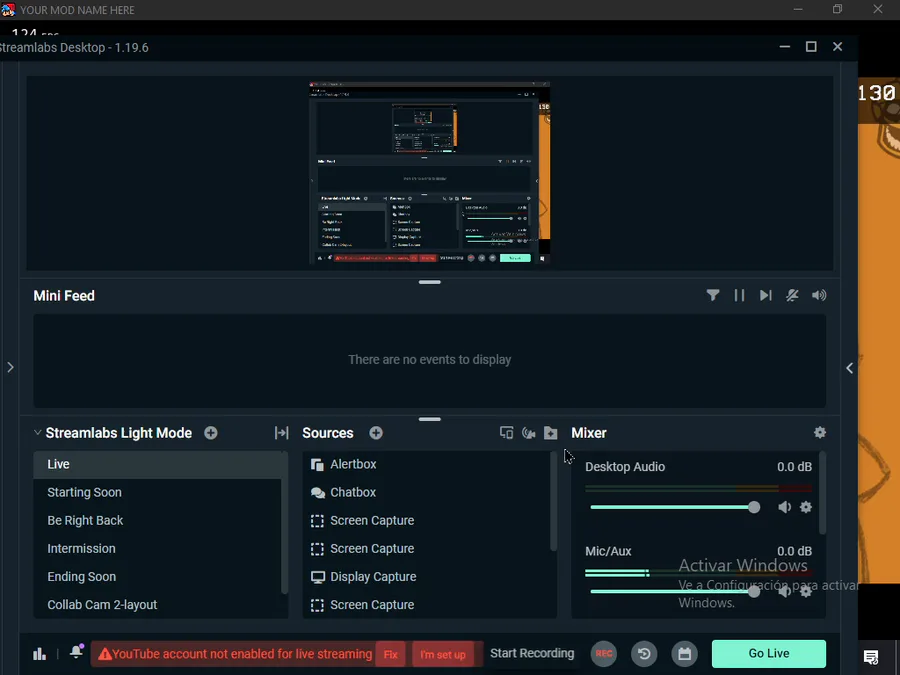Toggle mute event notifications in Mini Feed
This screenshot has width=900, height=675.
[x=792, y=296]
